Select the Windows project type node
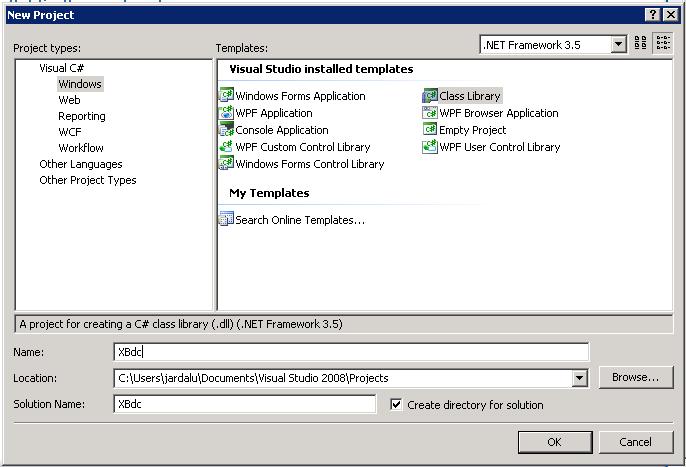This screenshot has width=686, height=467. 80,84
